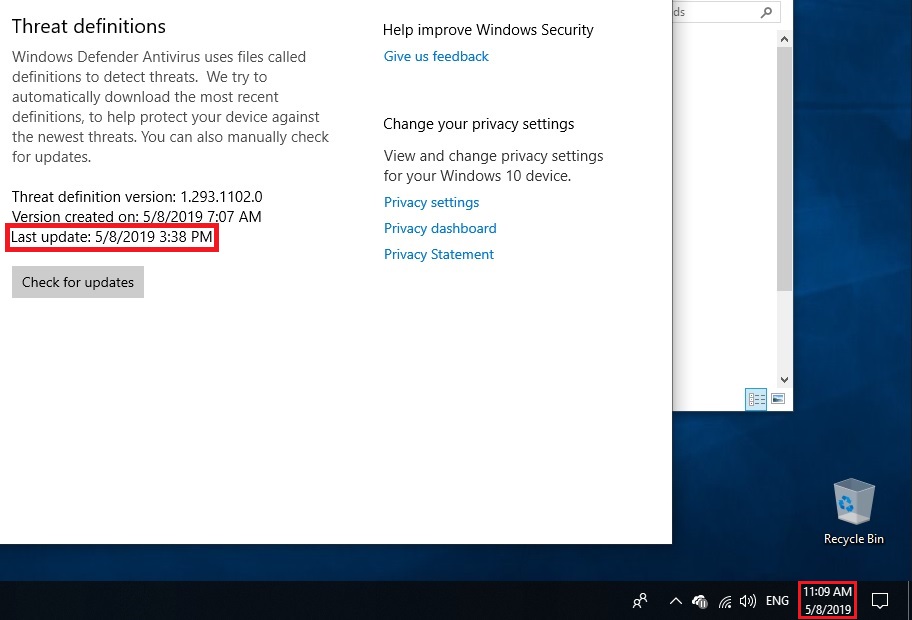Click the search magnifier icon in back window

(x=767, y=12)
